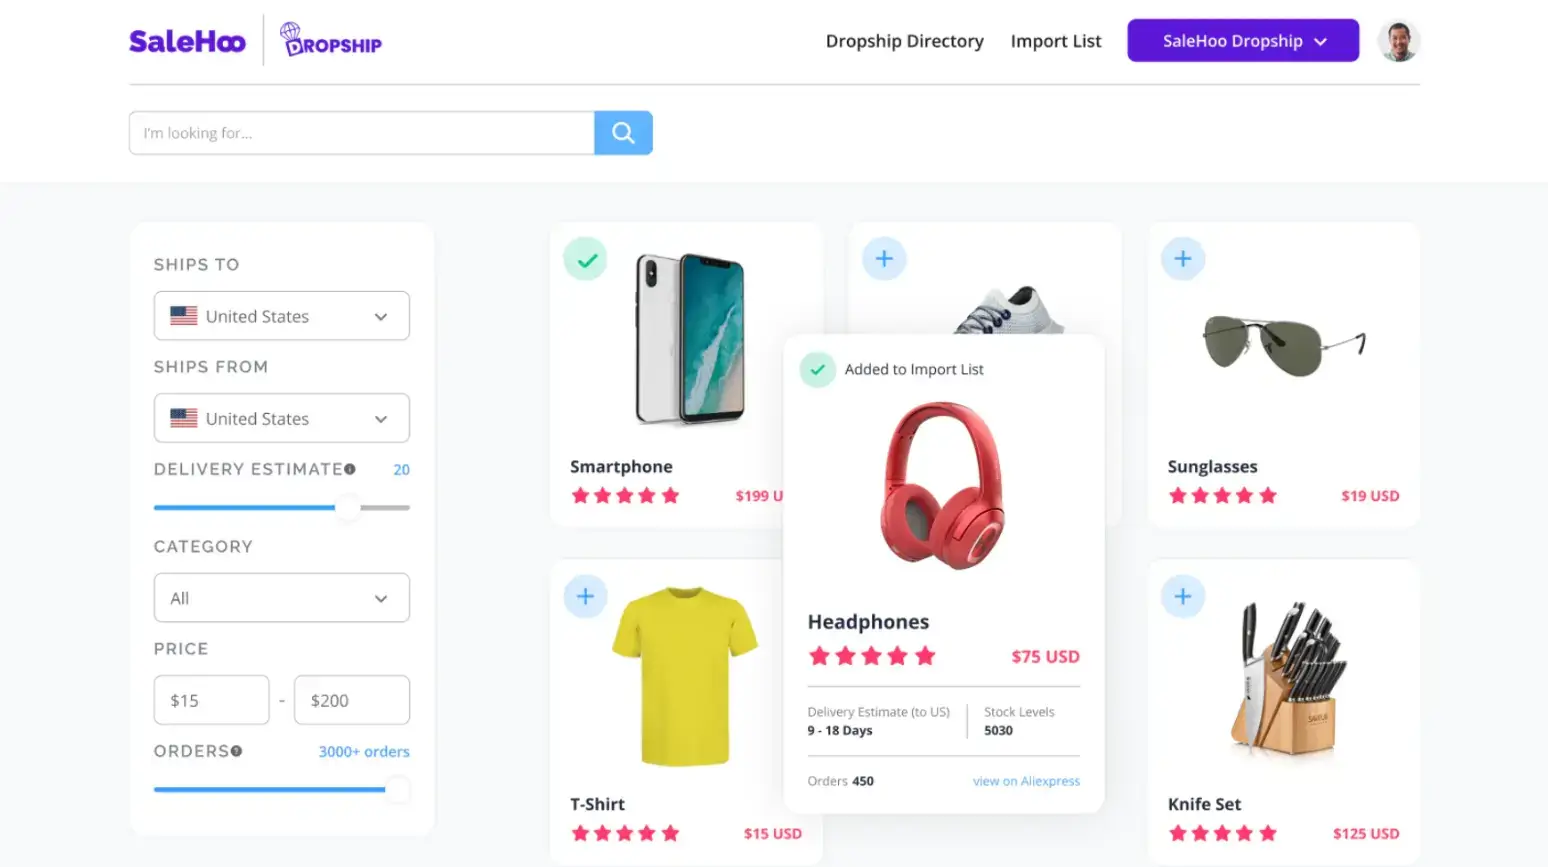Click Delivery Estimate info icon
This screenshot has width=1548, height=867.
pos(350,469)
